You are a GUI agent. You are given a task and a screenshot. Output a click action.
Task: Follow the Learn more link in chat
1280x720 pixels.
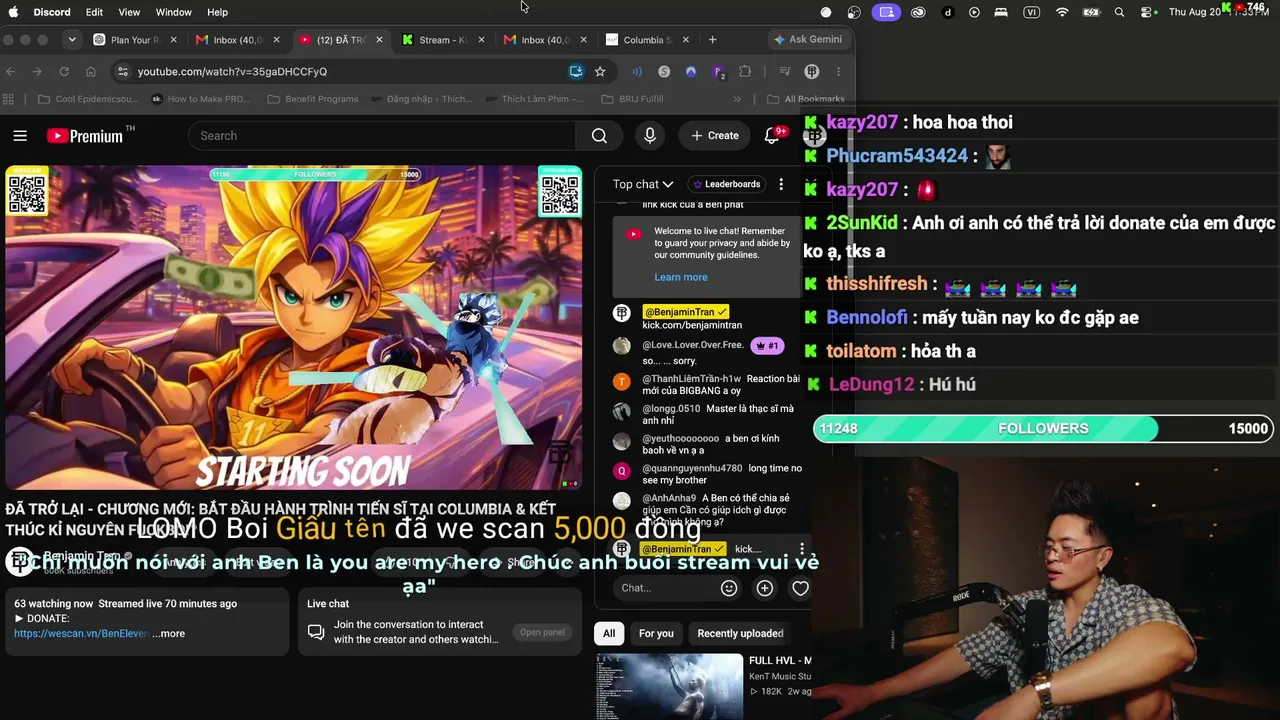point(681,277)
